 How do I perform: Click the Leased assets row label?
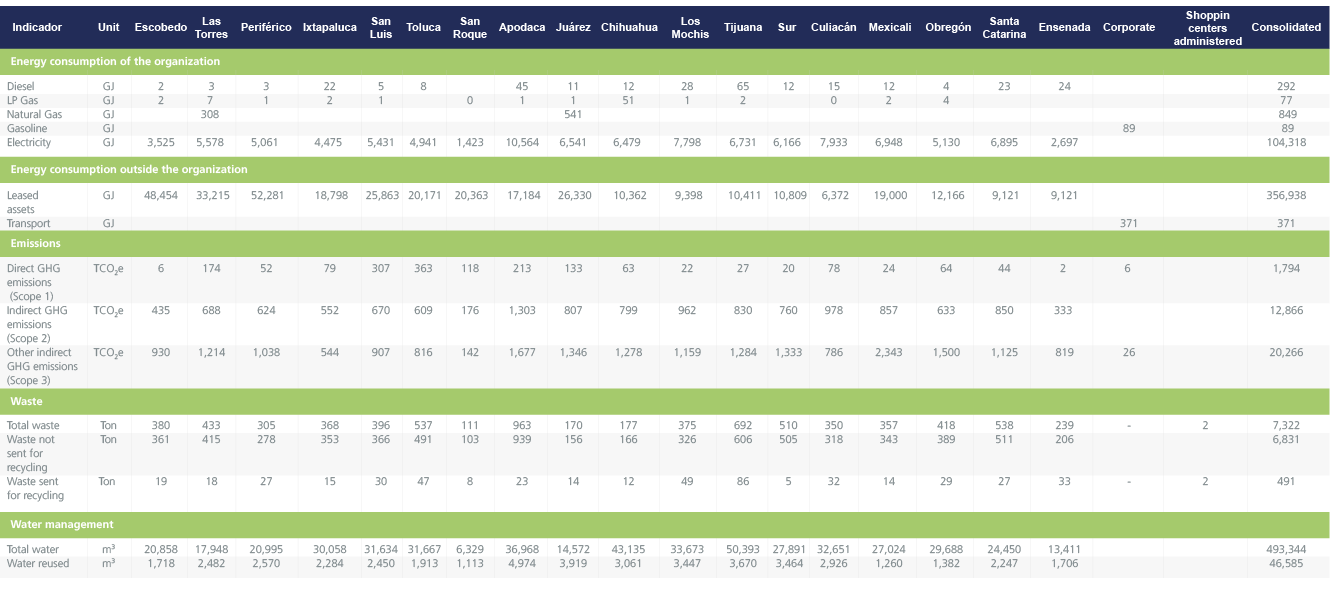22,202
